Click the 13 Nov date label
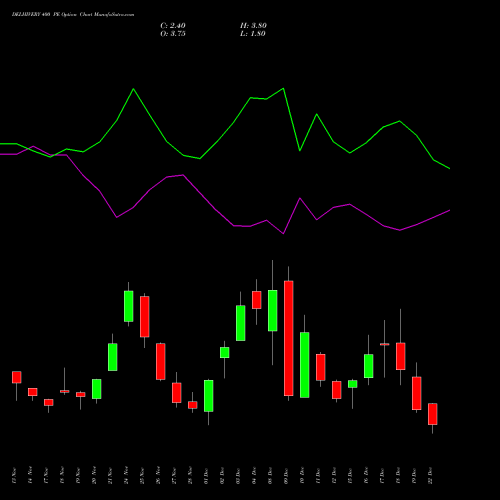This screenshot has height=500, width=500. click(14, 476)
